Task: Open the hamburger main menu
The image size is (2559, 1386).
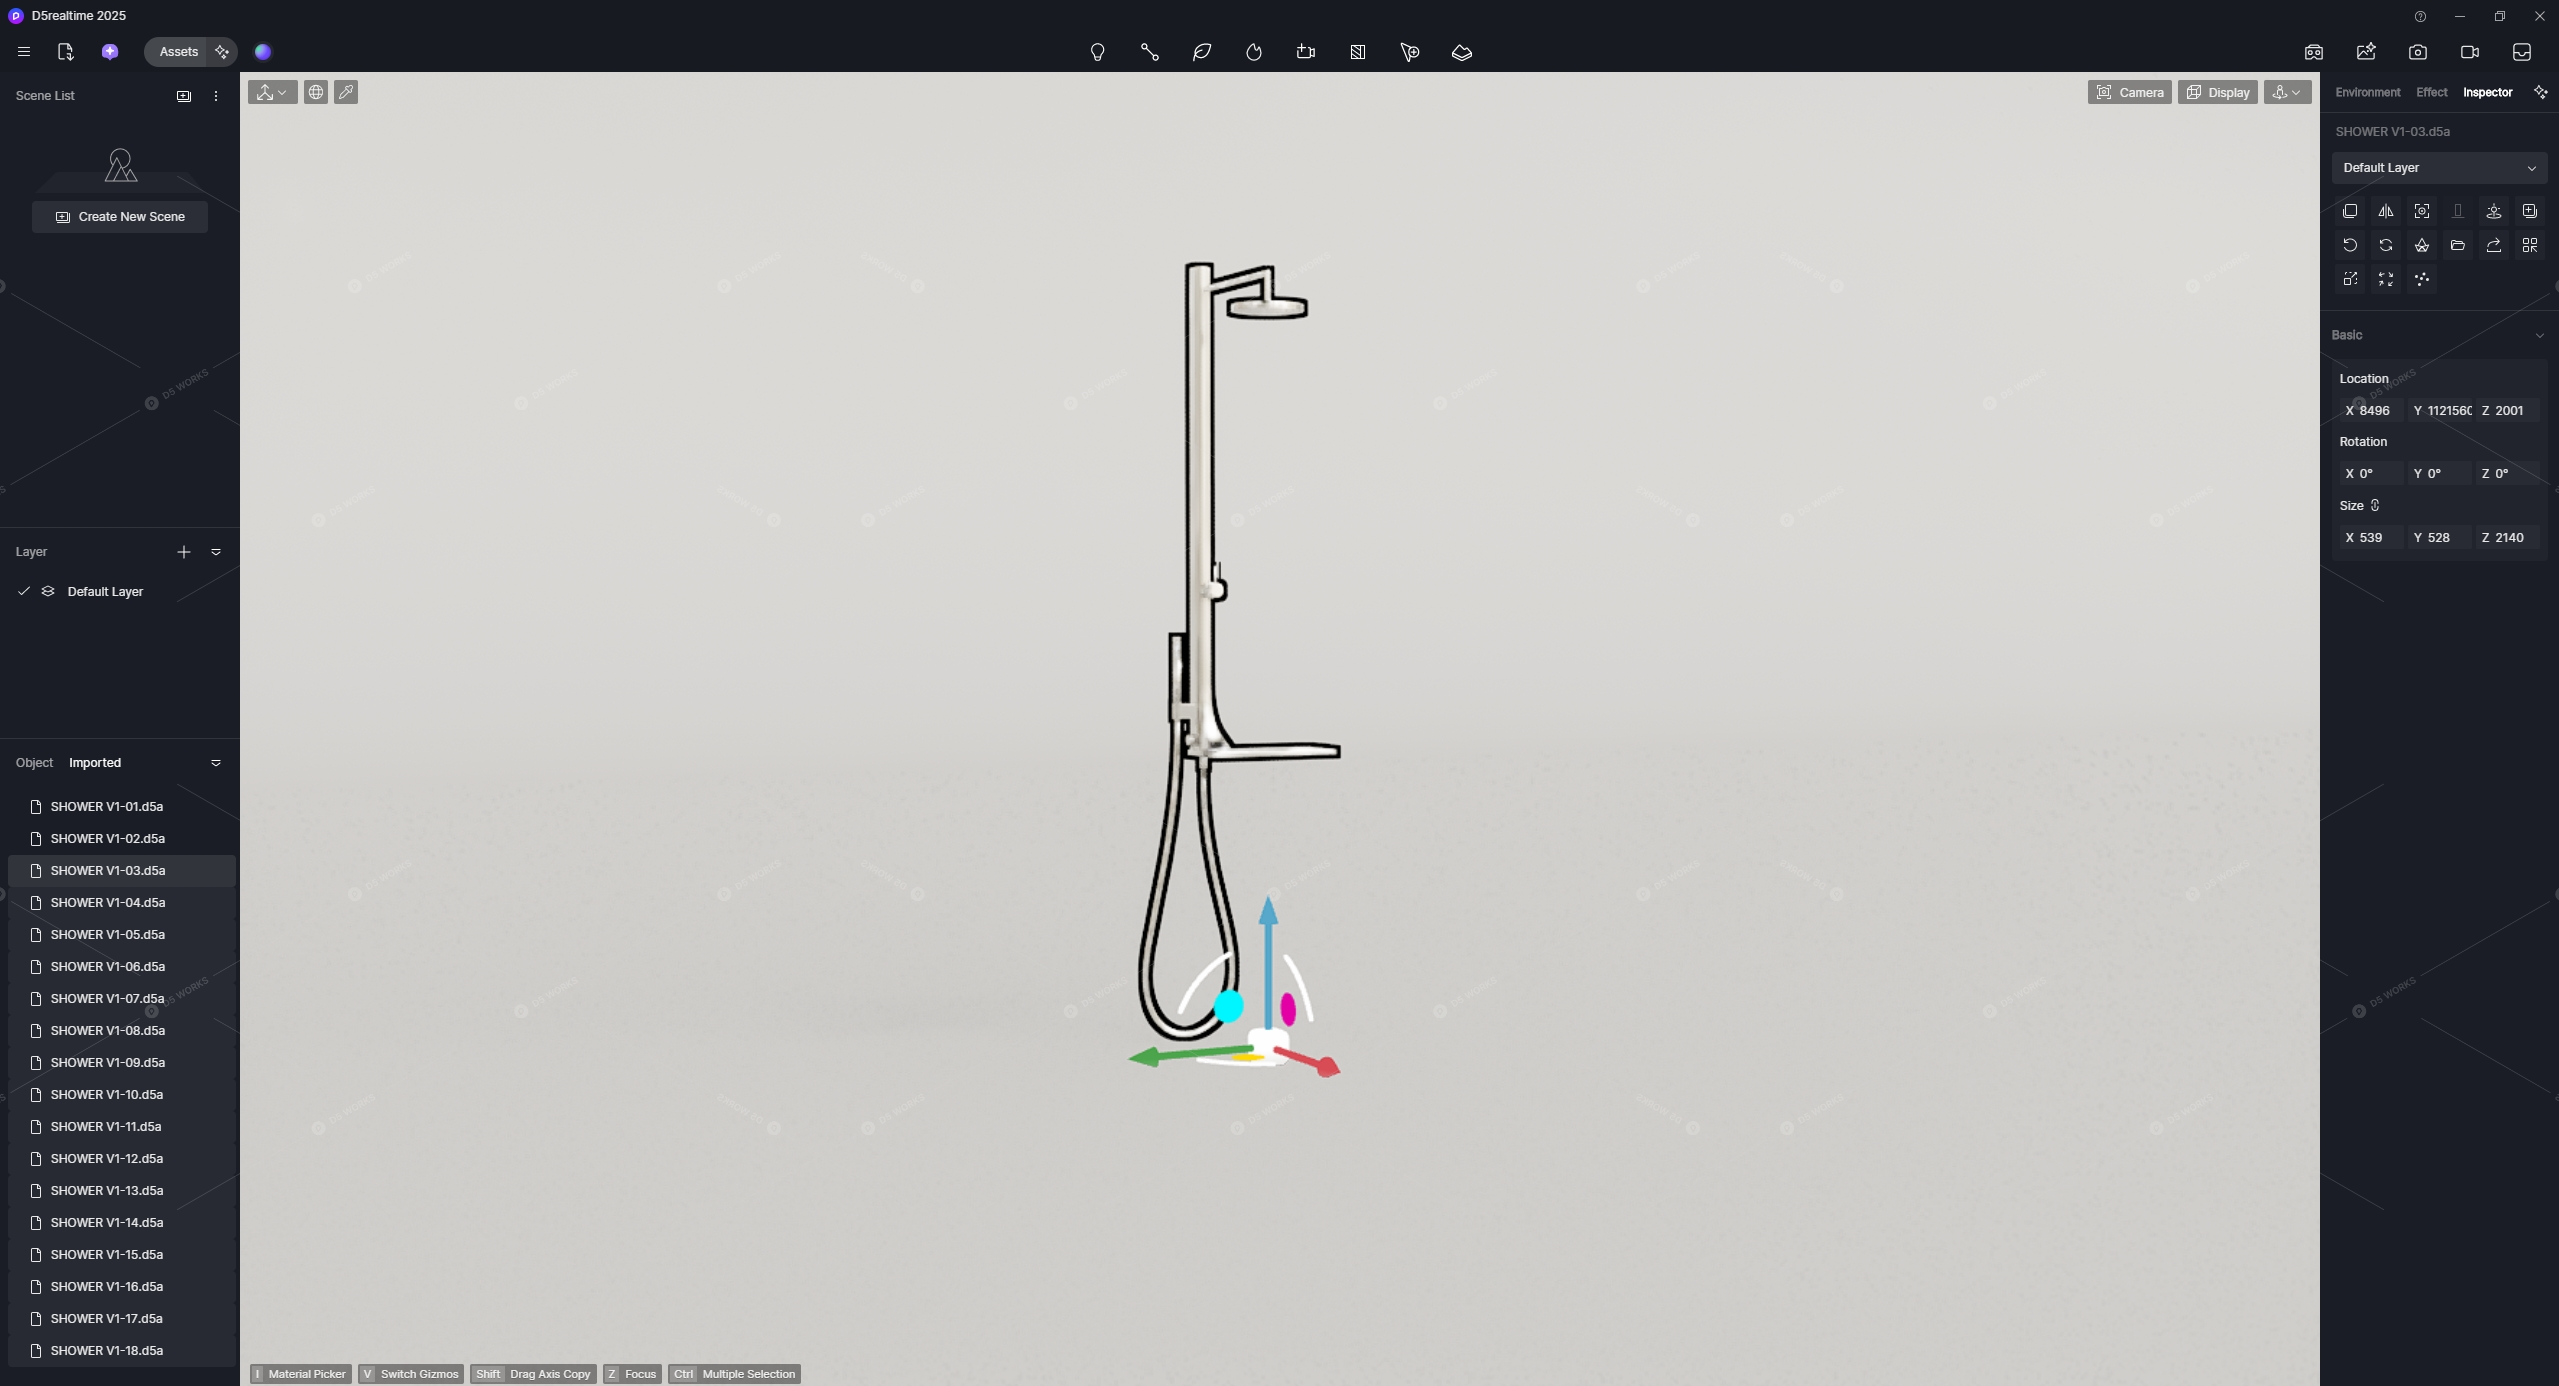Action: pos(24,52)
